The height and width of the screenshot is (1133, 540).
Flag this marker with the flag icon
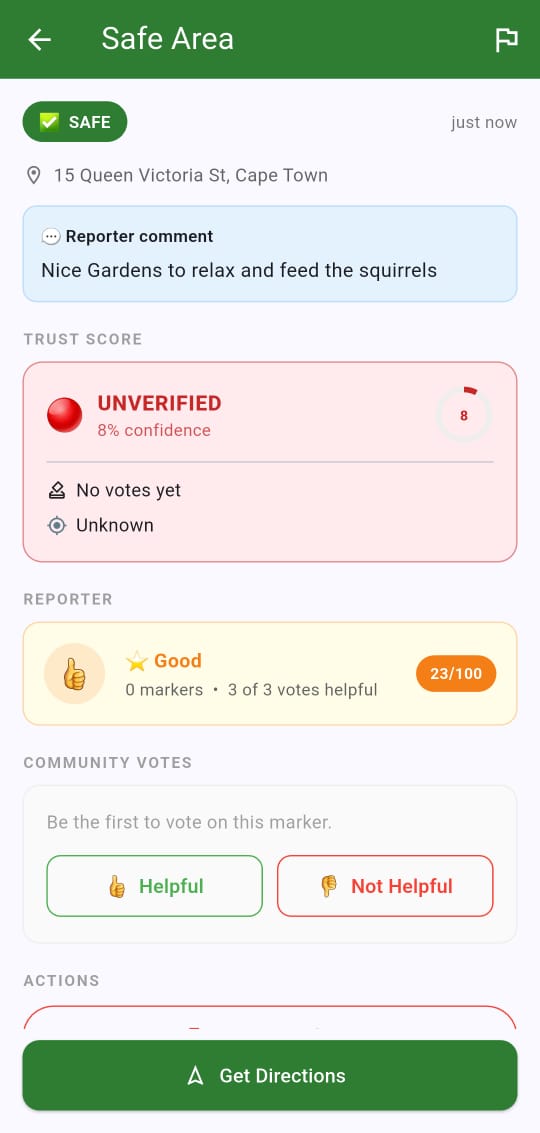[506, 39]
